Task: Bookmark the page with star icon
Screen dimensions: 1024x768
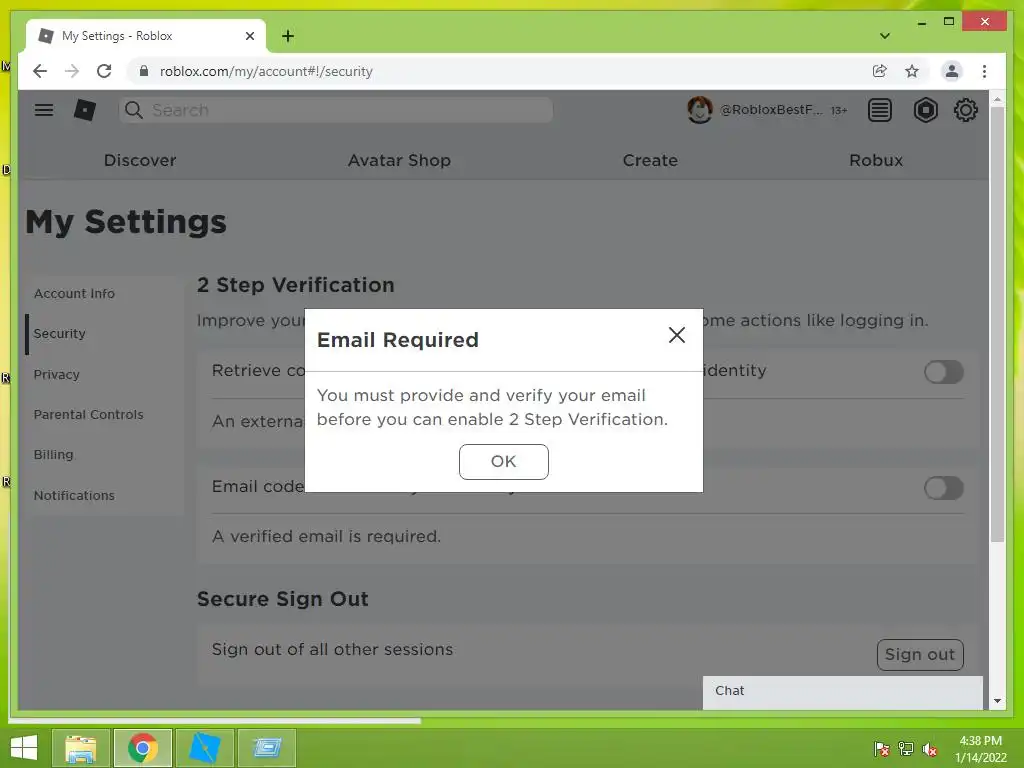Action: tap(912, 71)
